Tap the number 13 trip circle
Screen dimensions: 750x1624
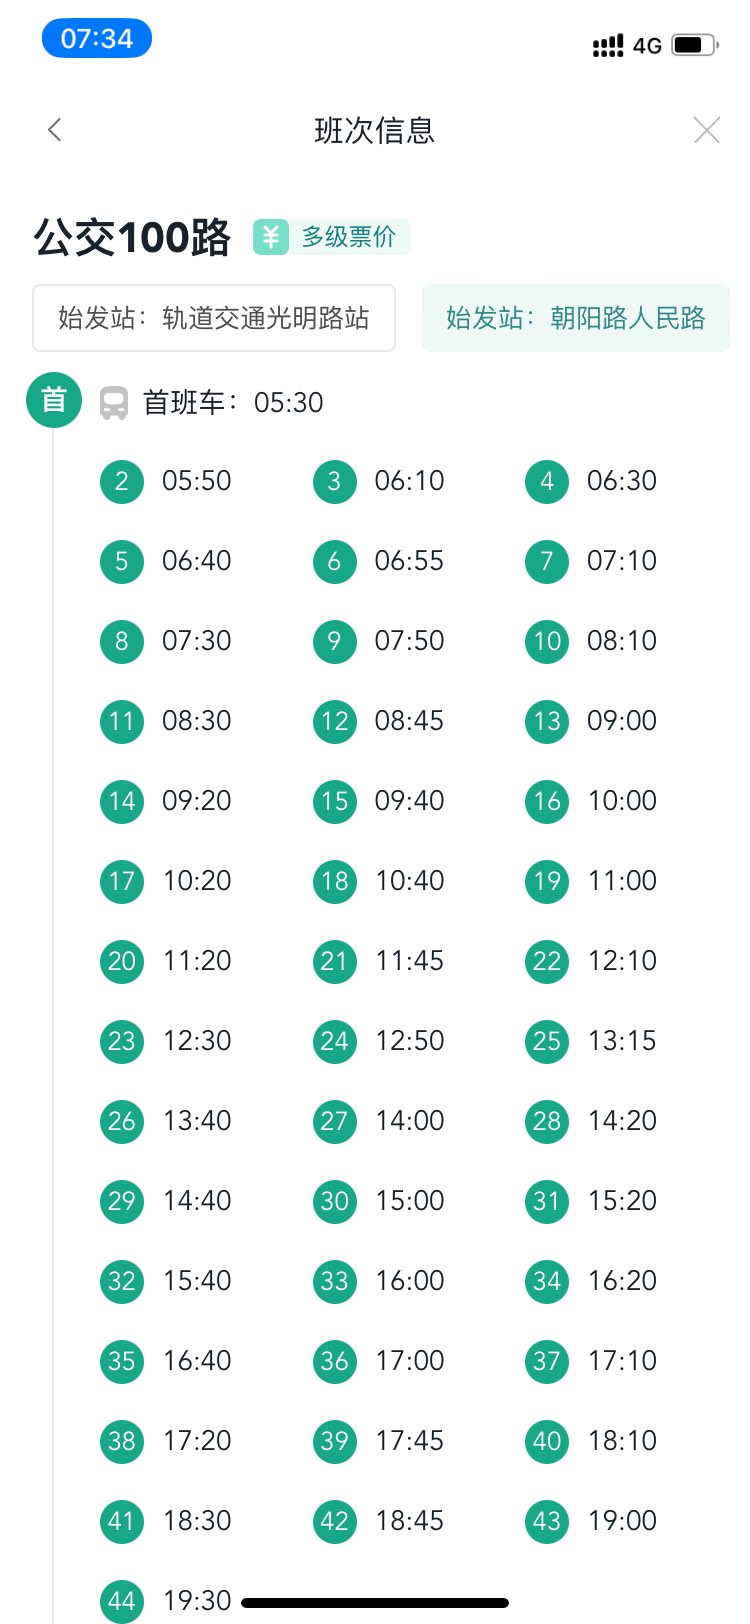click(547, 721)
